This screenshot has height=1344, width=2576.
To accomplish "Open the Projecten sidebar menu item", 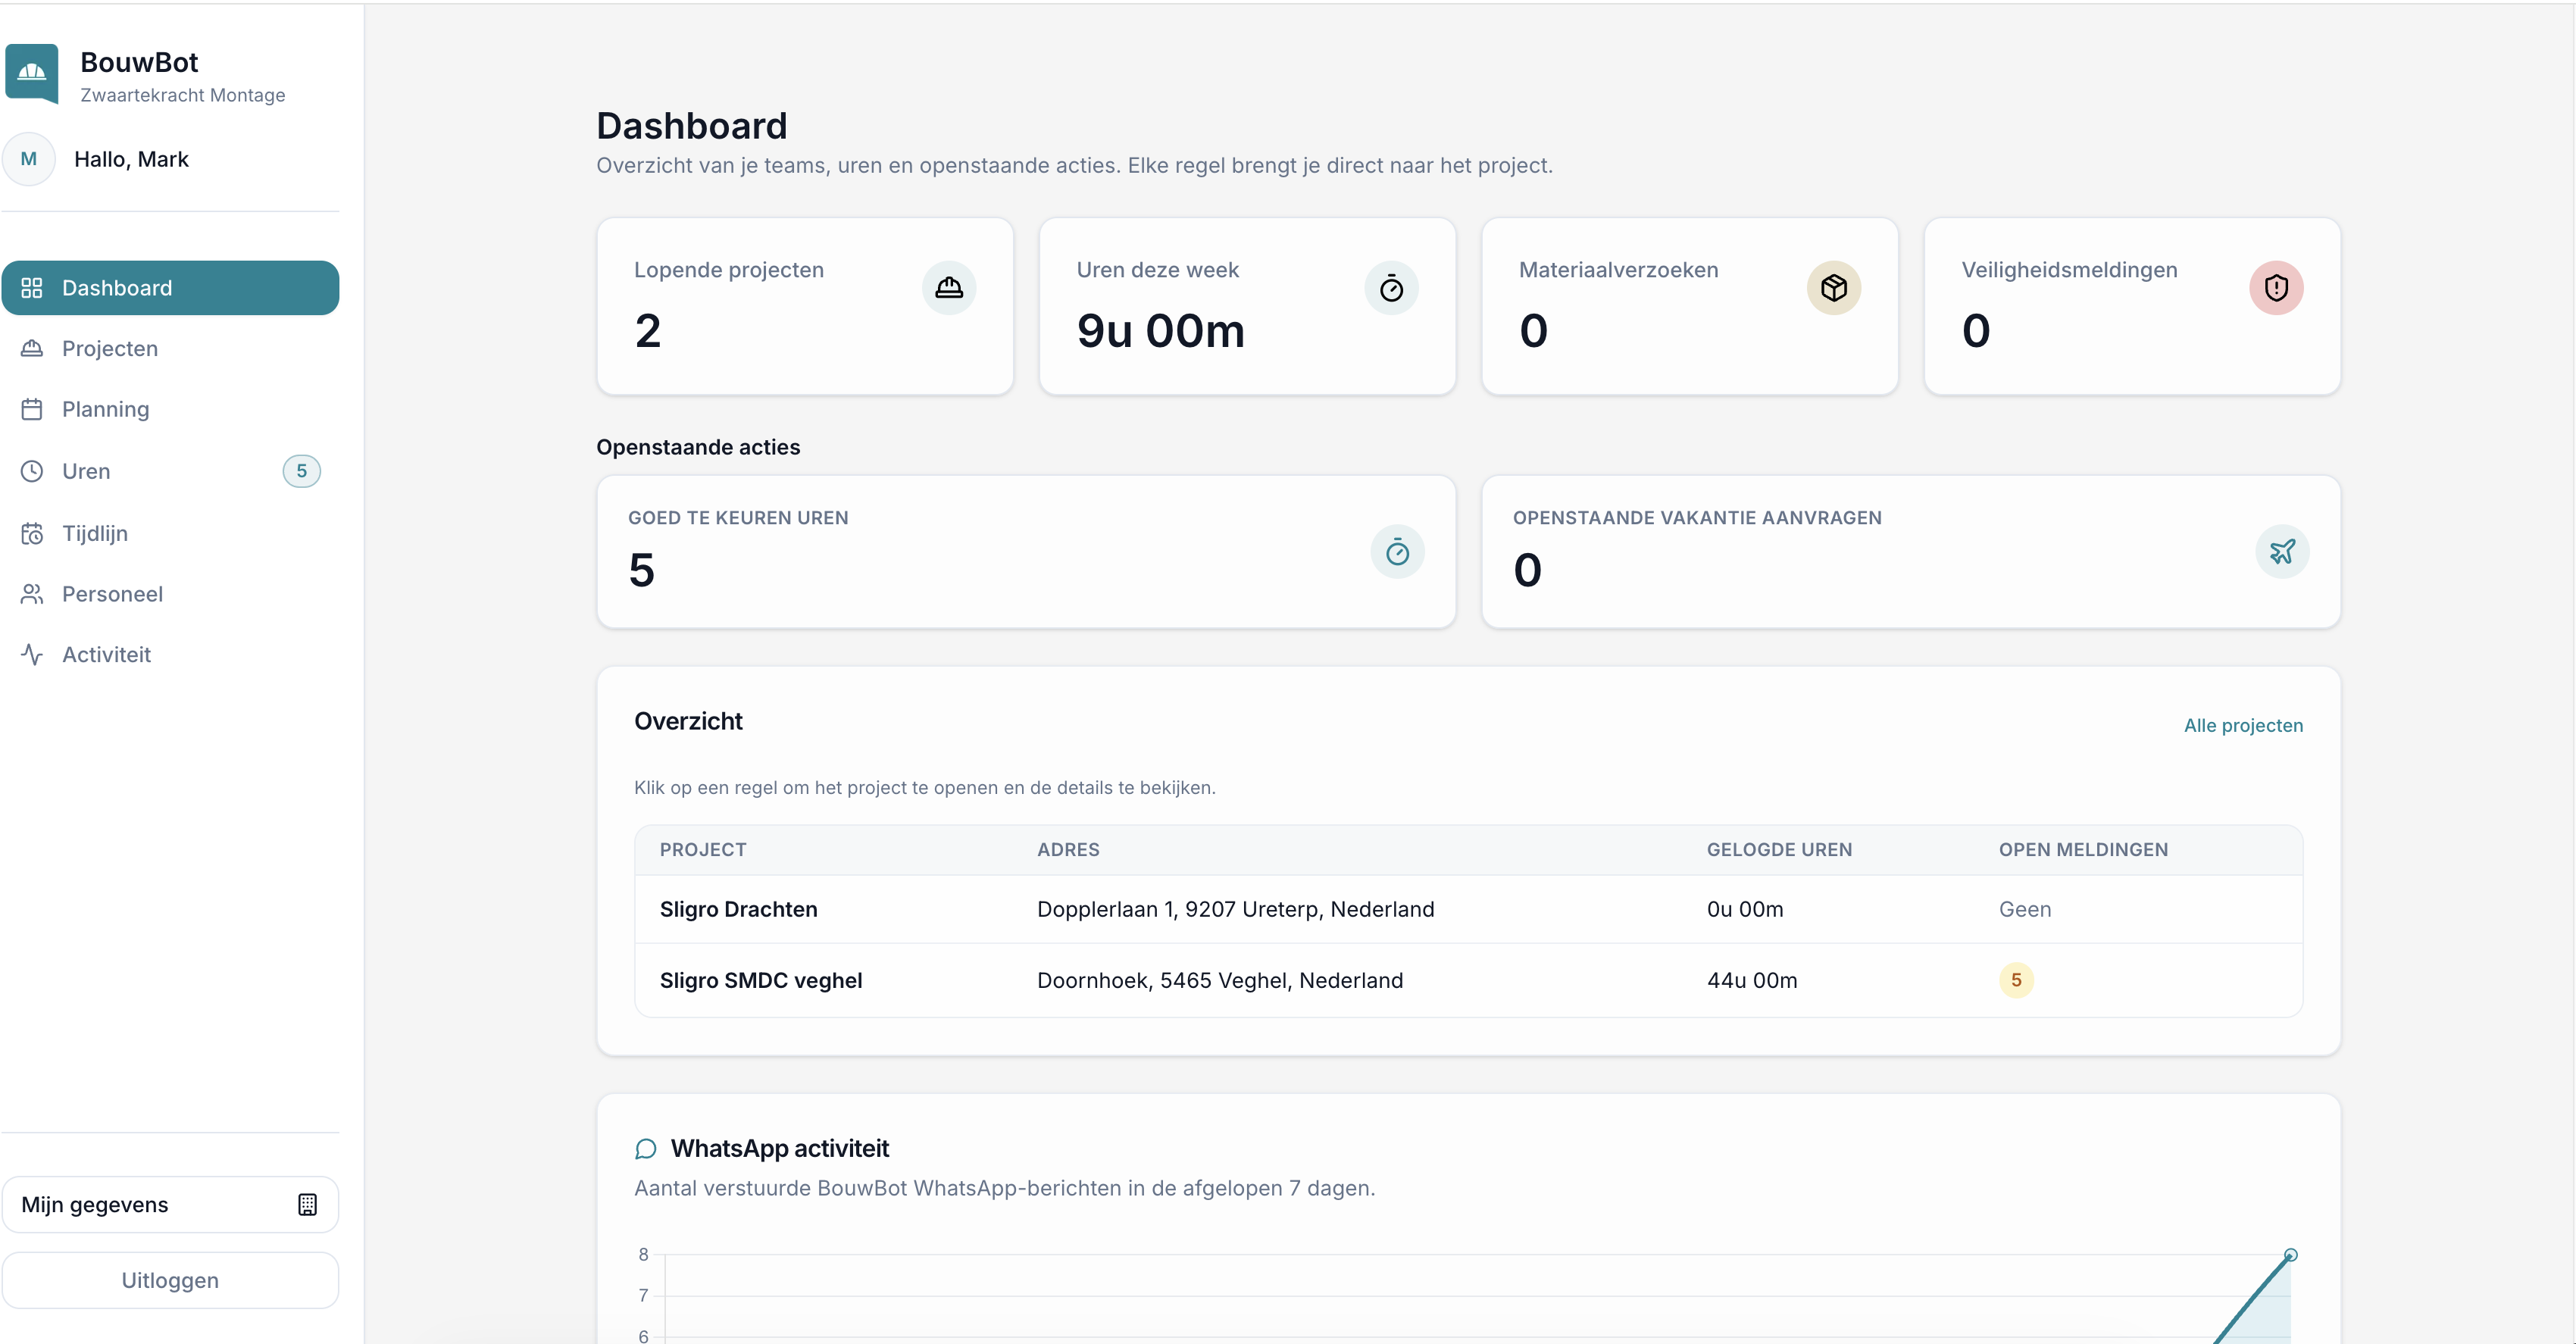I will [x=110, y=349].
